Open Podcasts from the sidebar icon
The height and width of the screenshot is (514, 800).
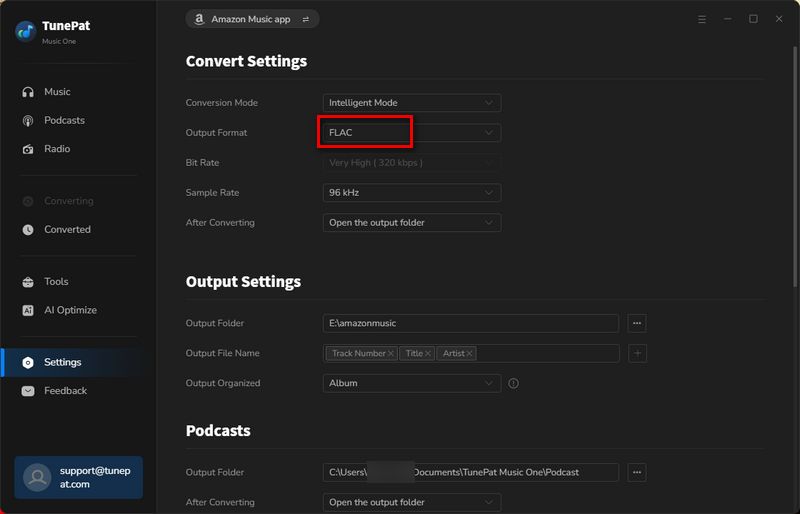coord(28,121)
